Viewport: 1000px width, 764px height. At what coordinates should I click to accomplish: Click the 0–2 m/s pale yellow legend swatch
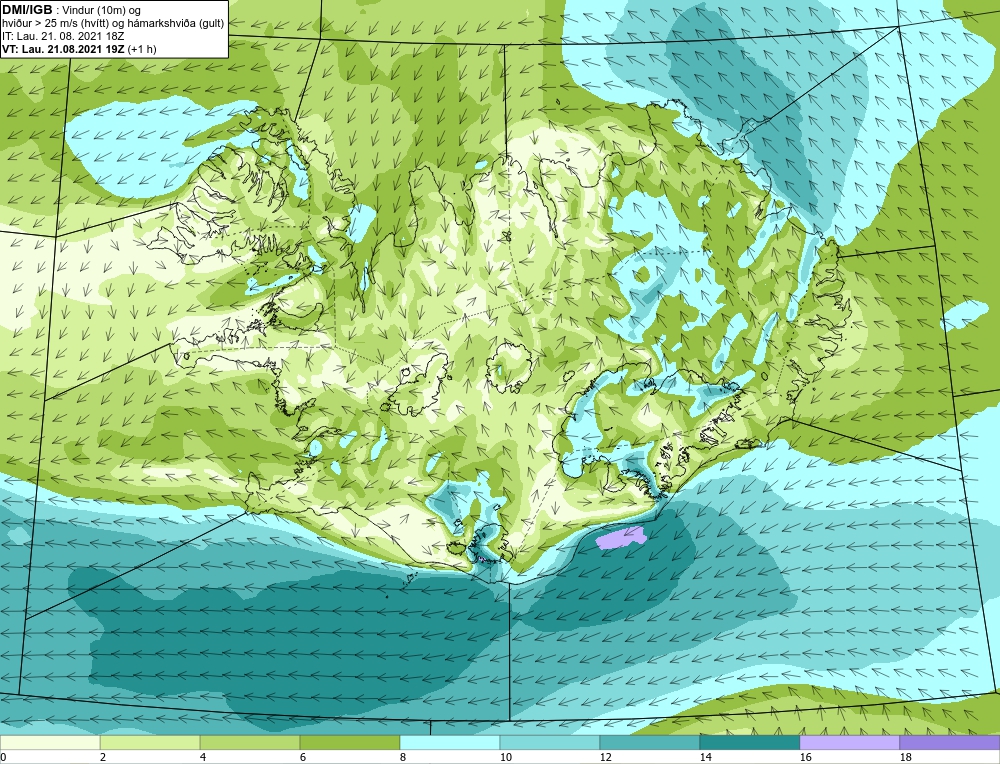(x=50, y=743)
